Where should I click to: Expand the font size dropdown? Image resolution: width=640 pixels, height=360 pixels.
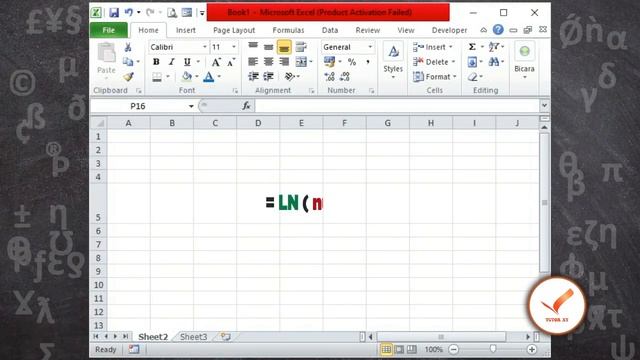234,47
